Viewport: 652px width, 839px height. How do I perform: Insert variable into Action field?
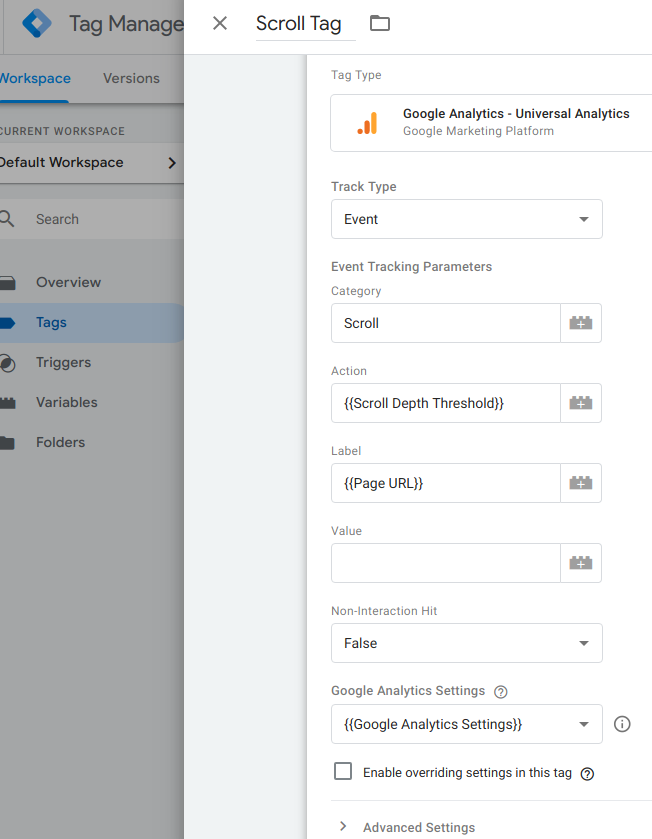pyautogui.click(x=581, y=403)
